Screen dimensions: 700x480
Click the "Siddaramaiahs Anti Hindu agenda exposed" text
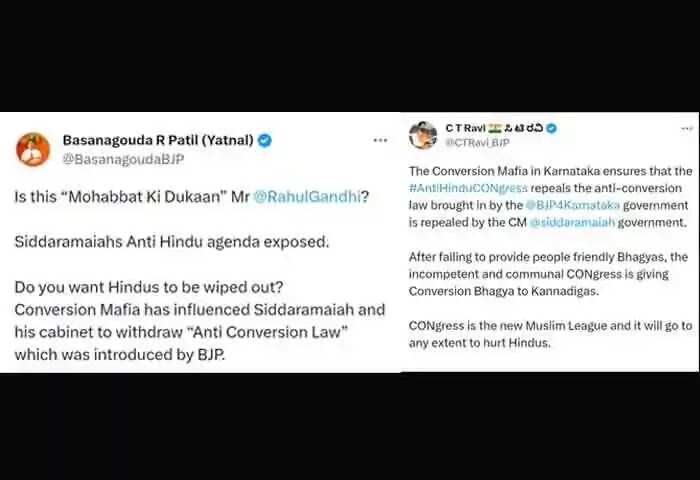[172, 242]
